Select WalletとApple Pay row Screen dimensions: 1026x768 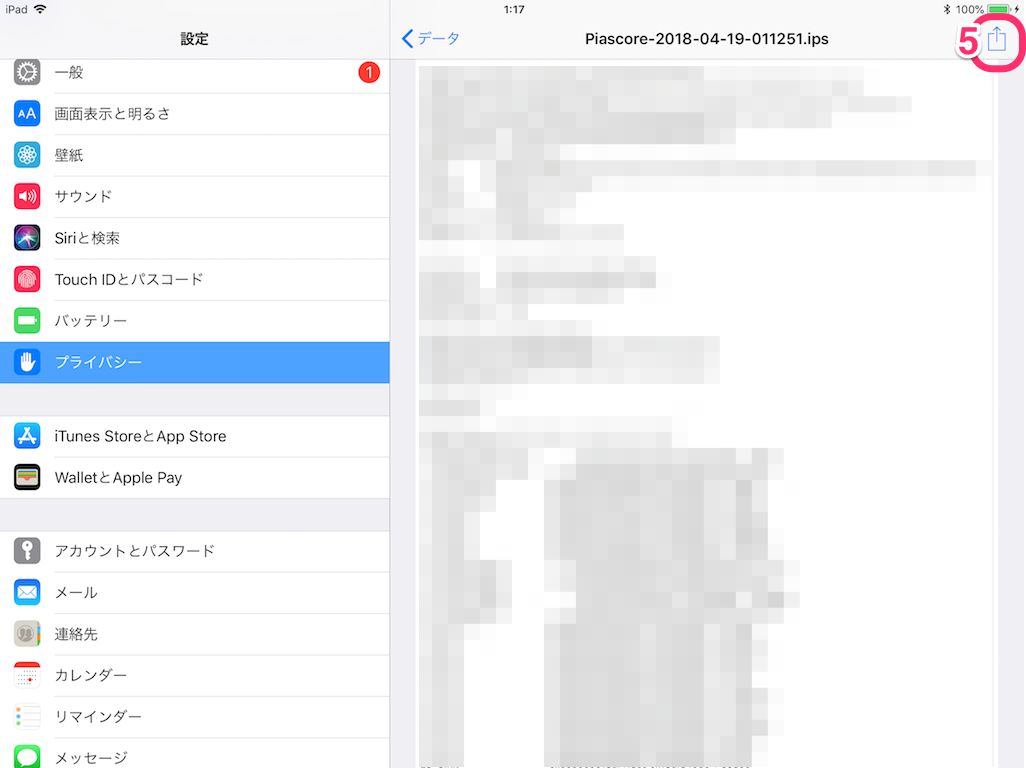(195, 478)
